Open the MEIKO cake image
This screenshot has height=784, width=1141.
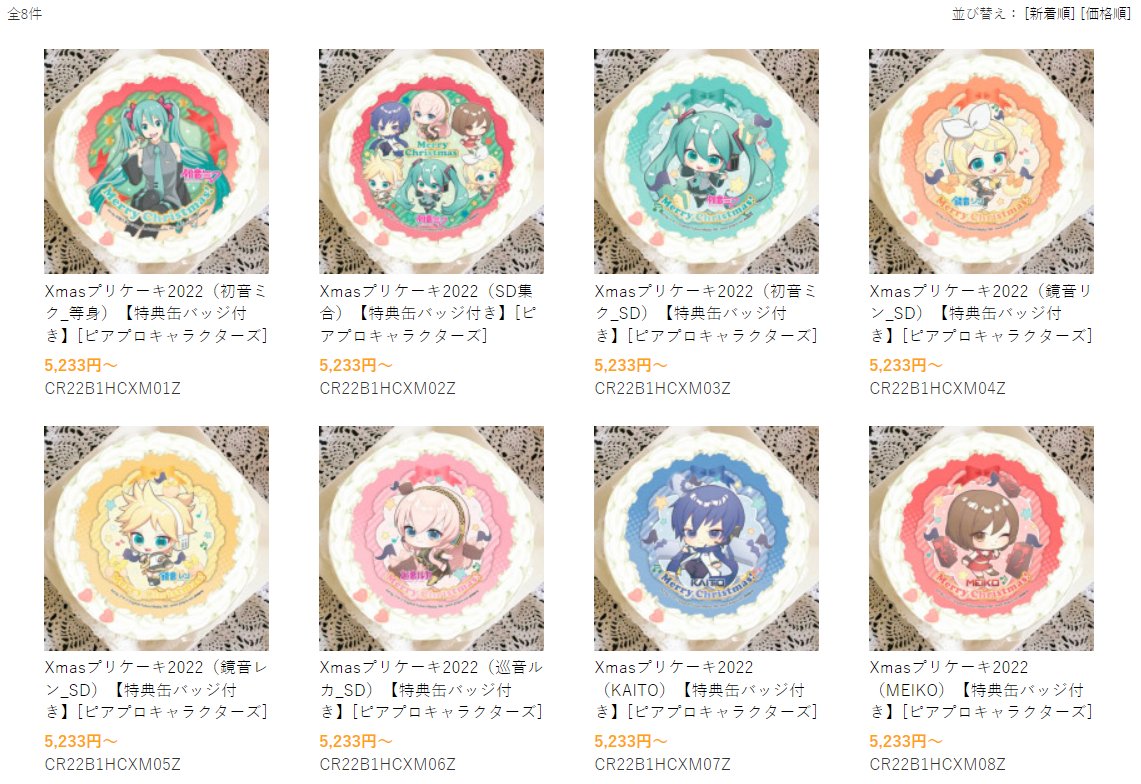(982, 539)
